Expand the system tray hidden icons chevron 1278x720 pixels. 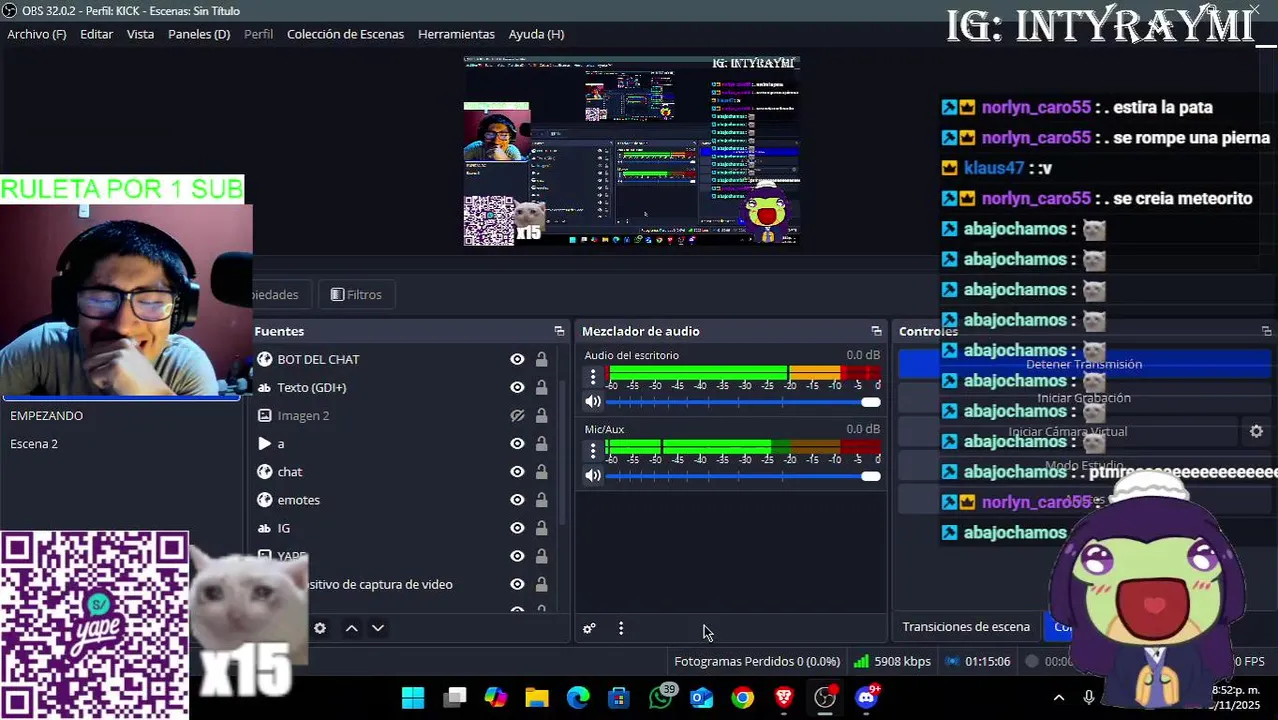pos(1059,697)
